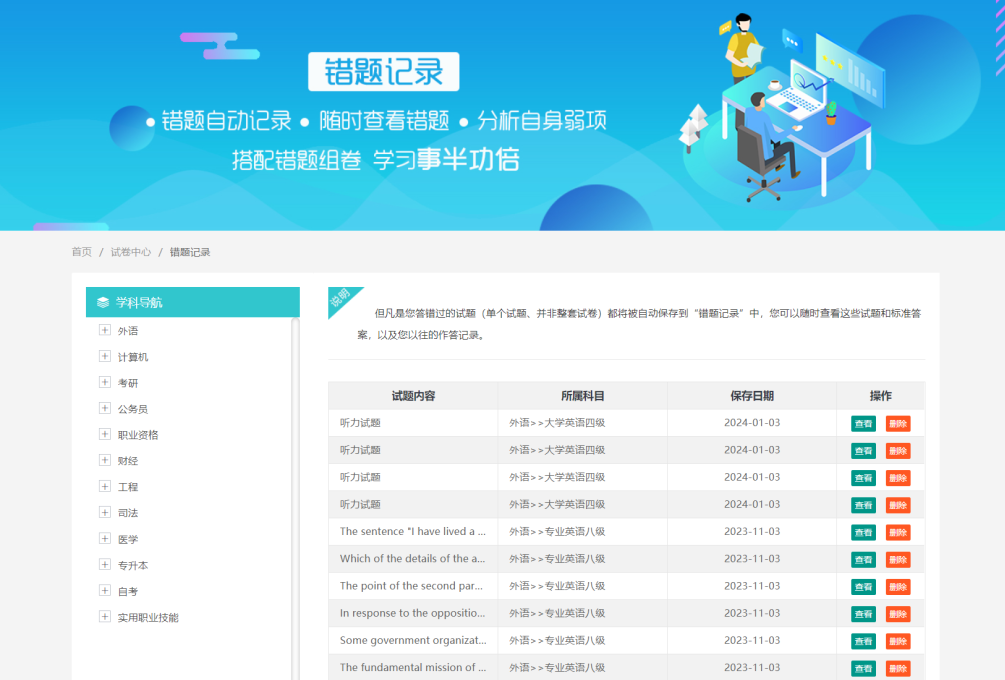Expand the 考研 category plus icon
This screenshot has height=680, width=1005.
(x=105, y=382)
